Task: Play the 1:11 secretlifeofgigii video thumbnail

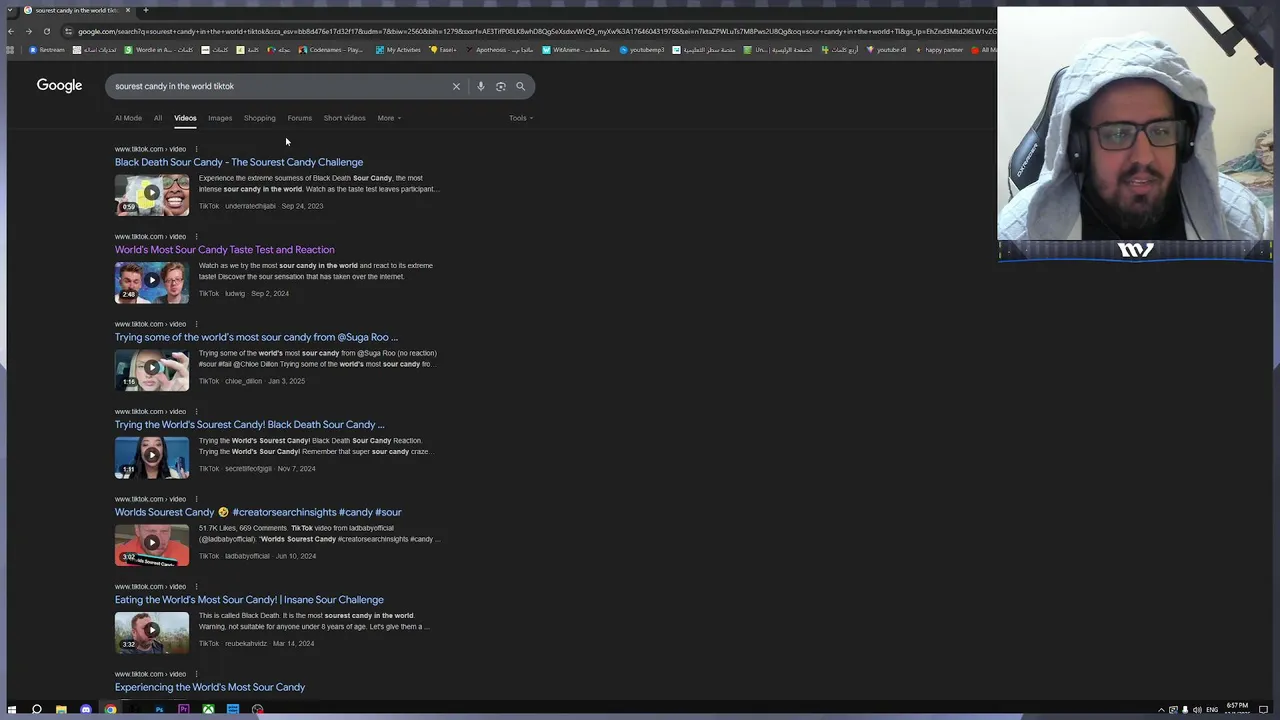Action: pyautogui.click(x=152, y=457)
